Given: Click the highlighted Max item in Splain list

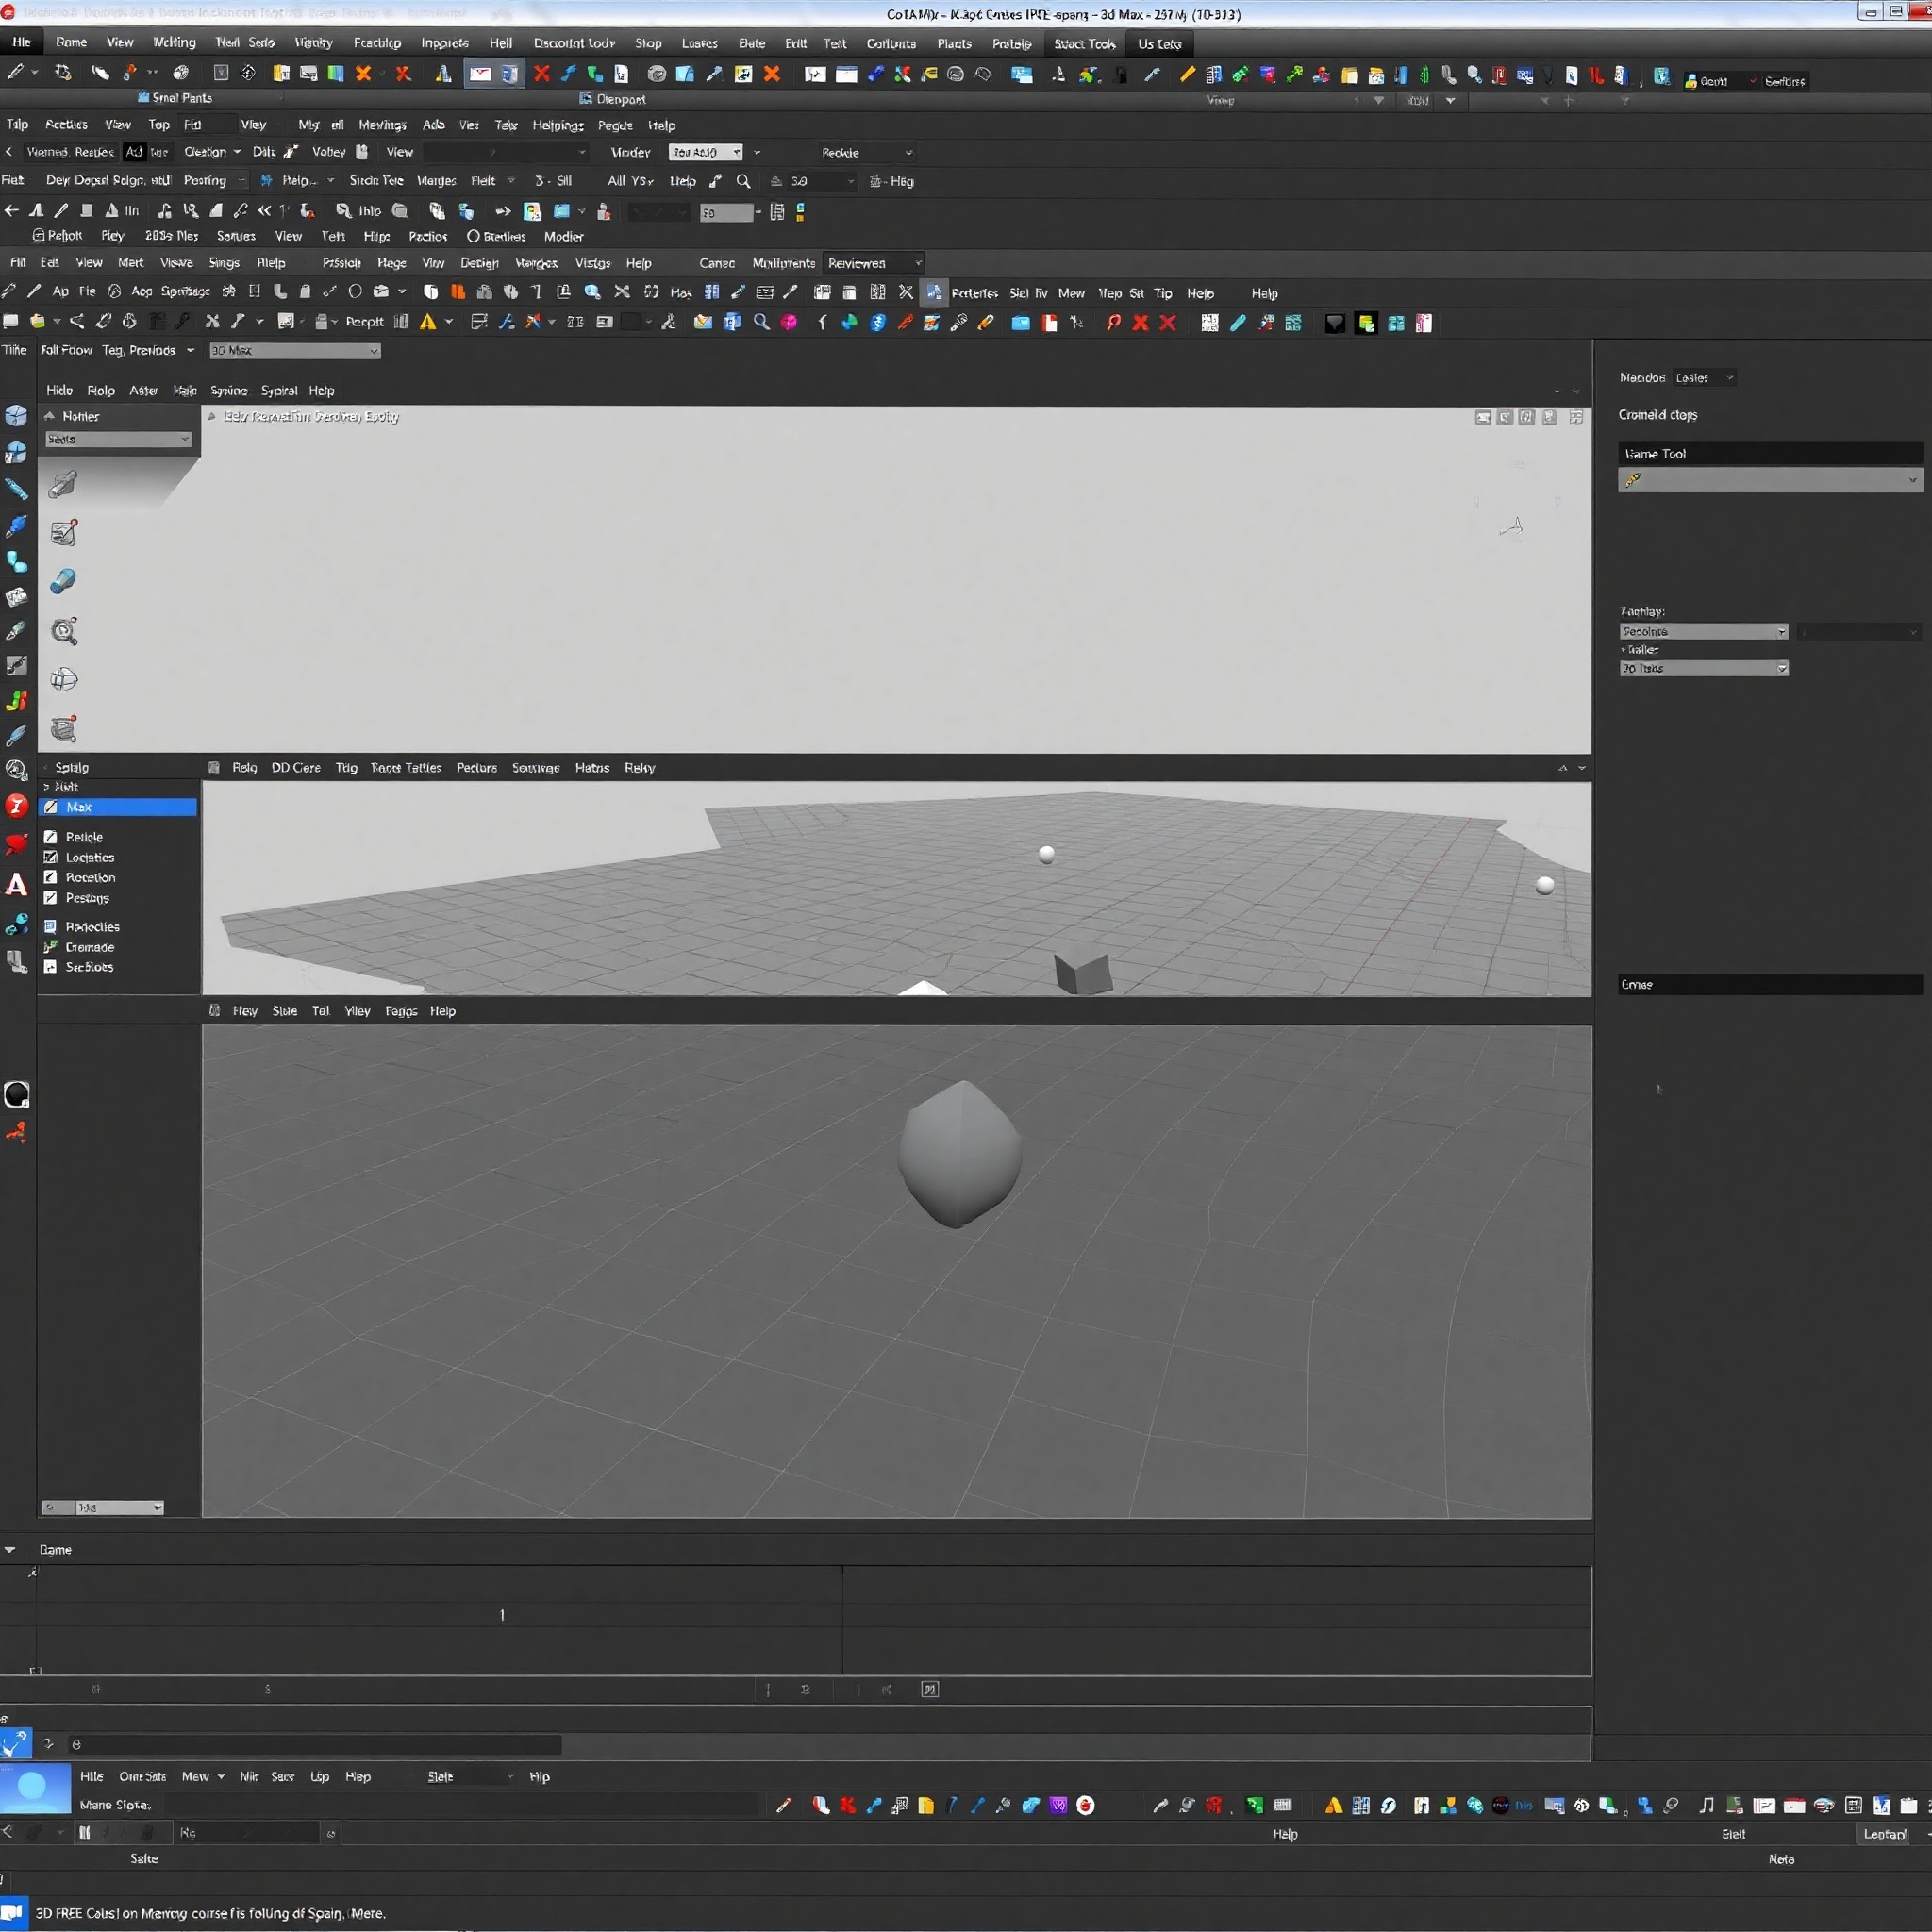Looking at the screenshot, I should point(118,806).
